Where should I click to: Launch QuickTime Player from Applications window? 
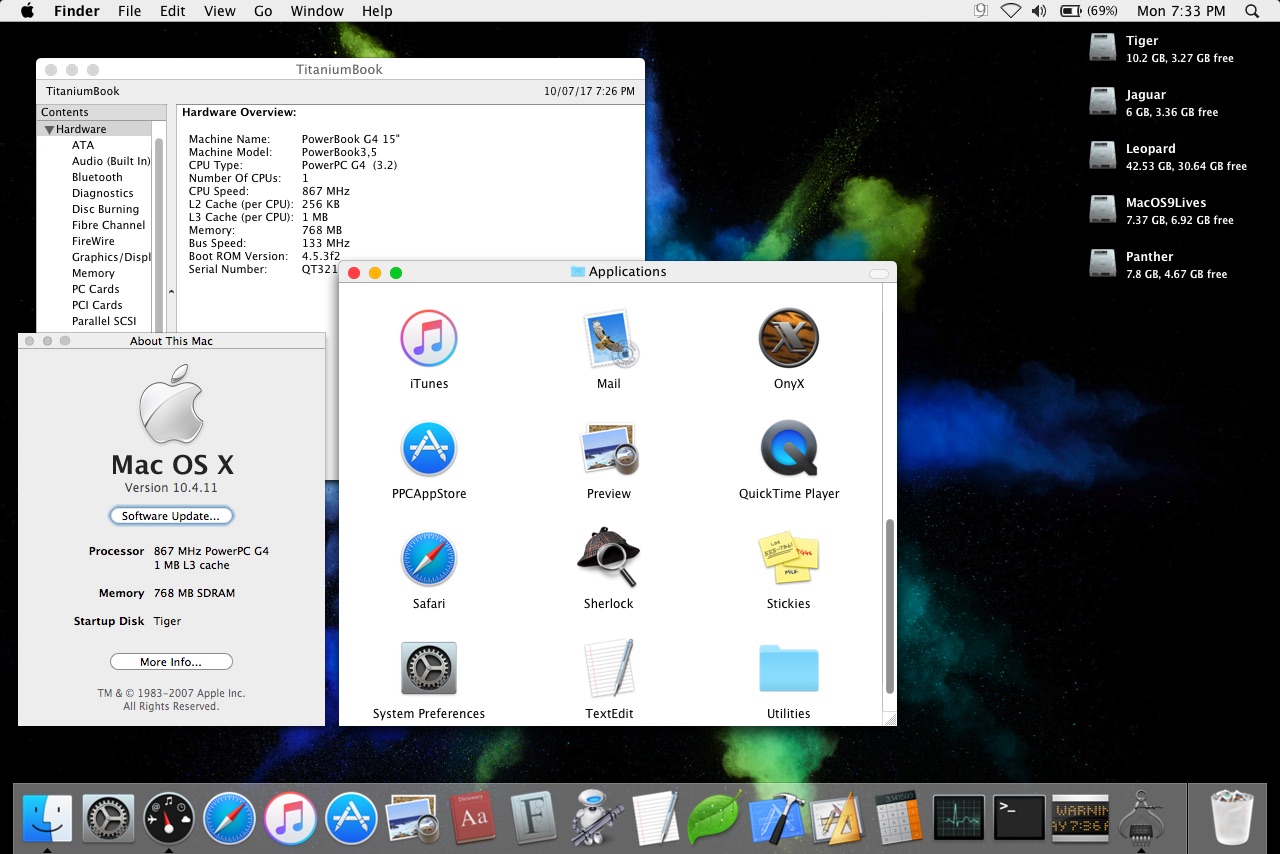789,449
